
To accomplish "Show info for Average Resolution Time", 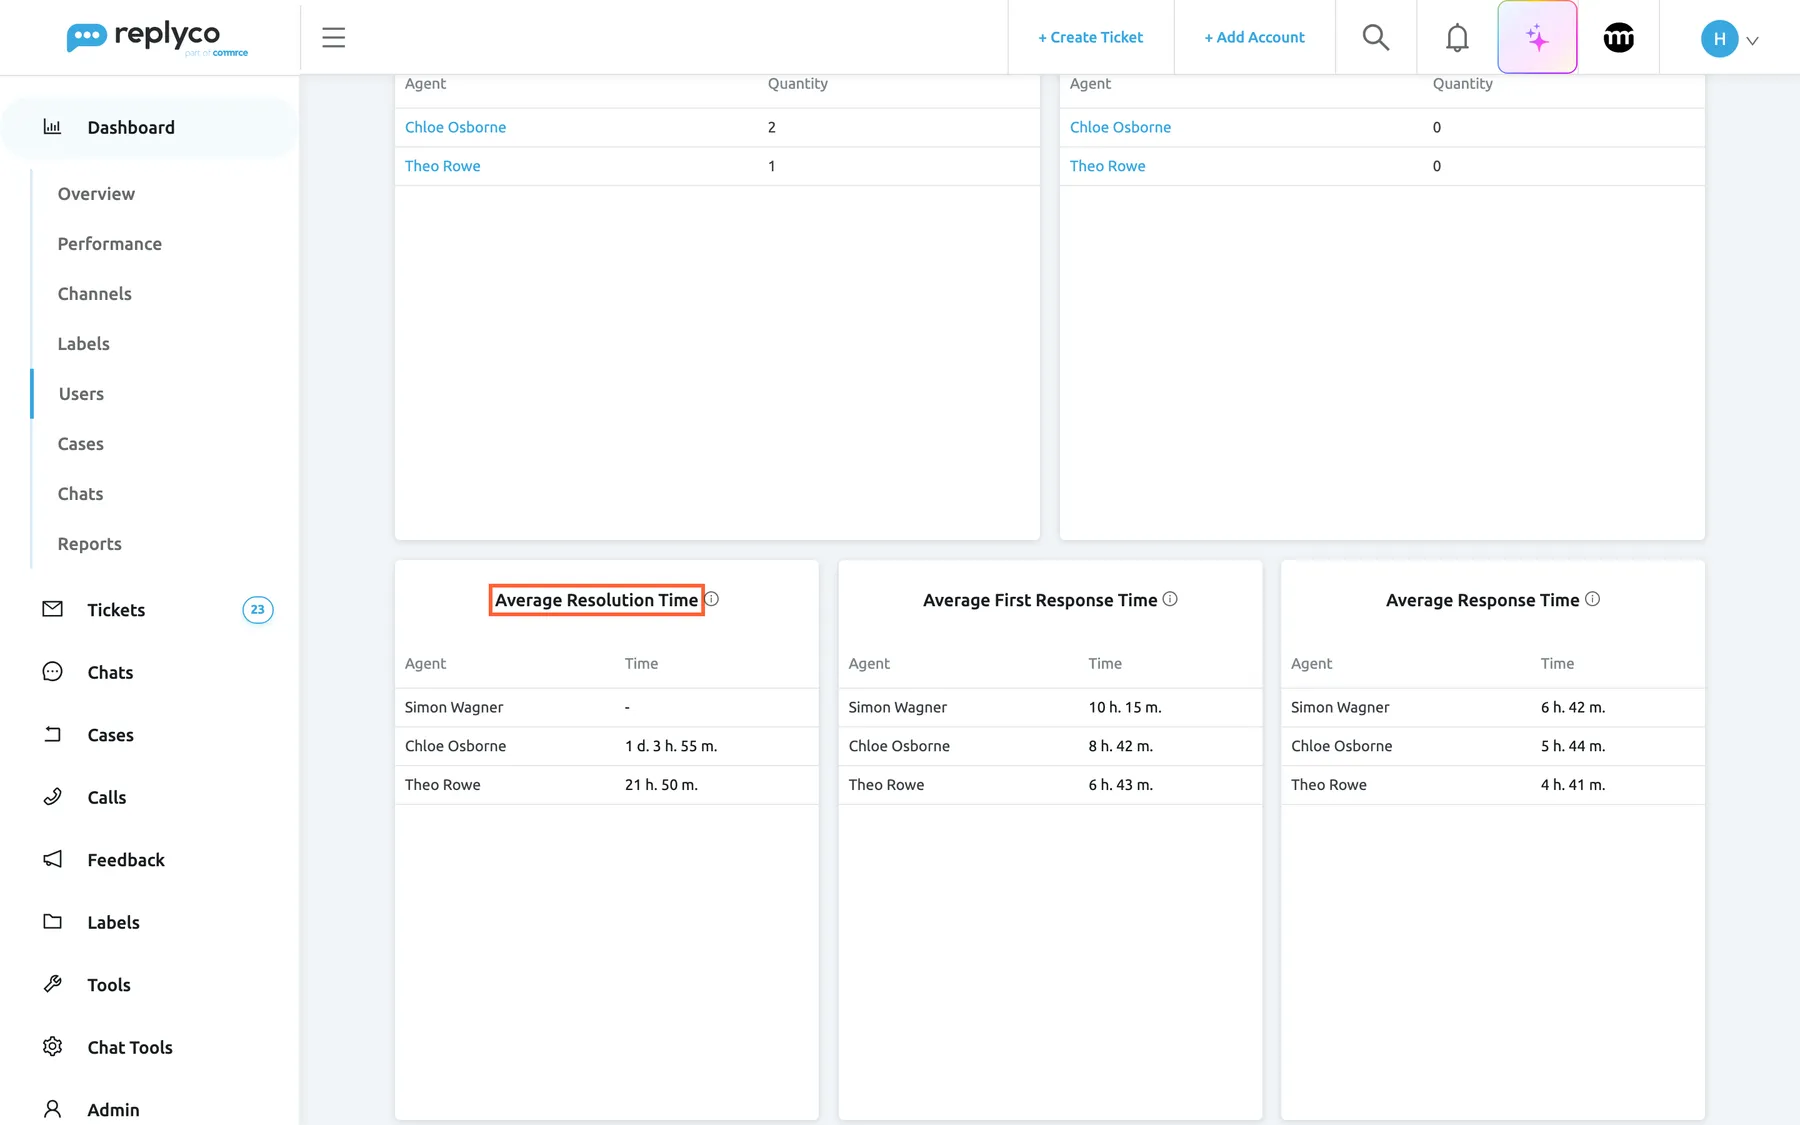I will (x=712, y=599).
